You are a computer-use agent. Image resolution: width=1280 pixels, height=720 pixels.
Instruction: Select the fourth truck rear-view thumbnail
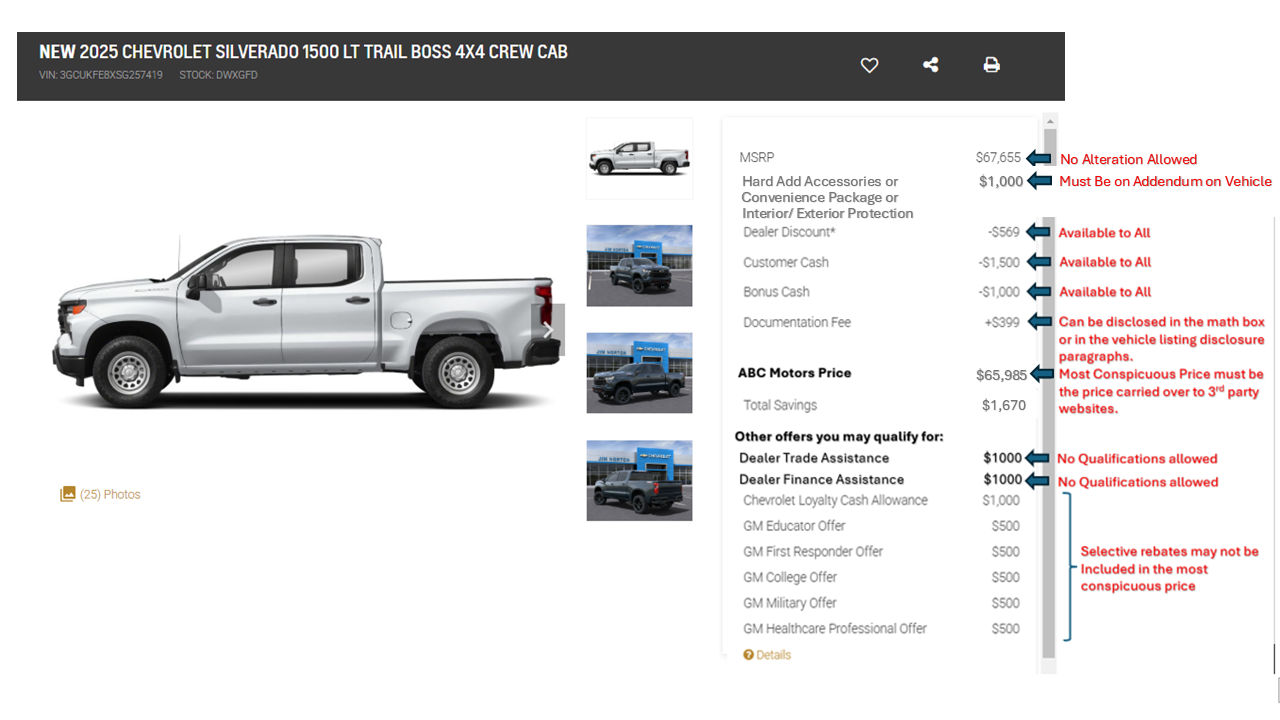click(x=639, y=480)
